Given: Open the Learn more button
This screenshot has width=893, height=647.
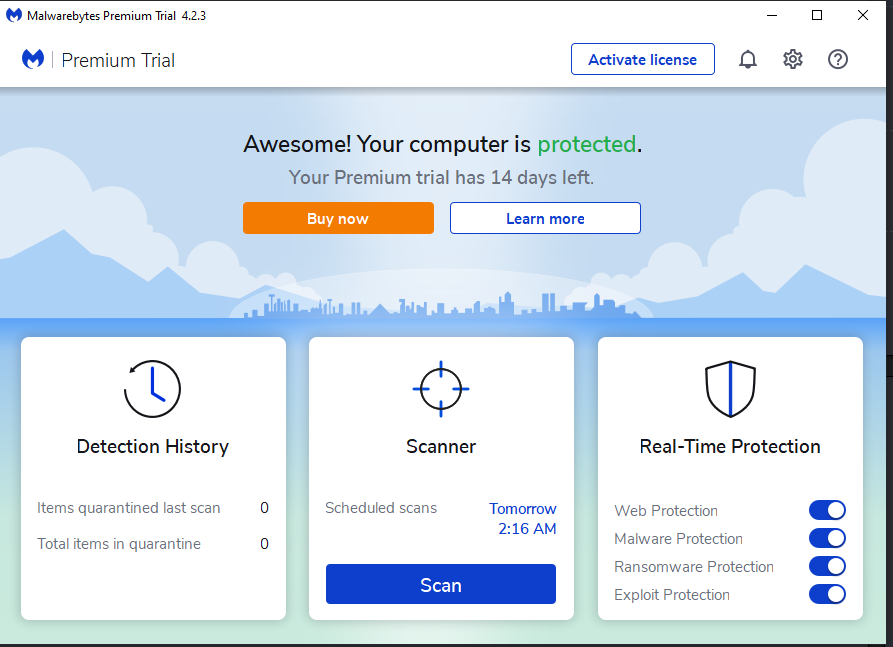Looking at the screenshot, I should pos(545,218).
